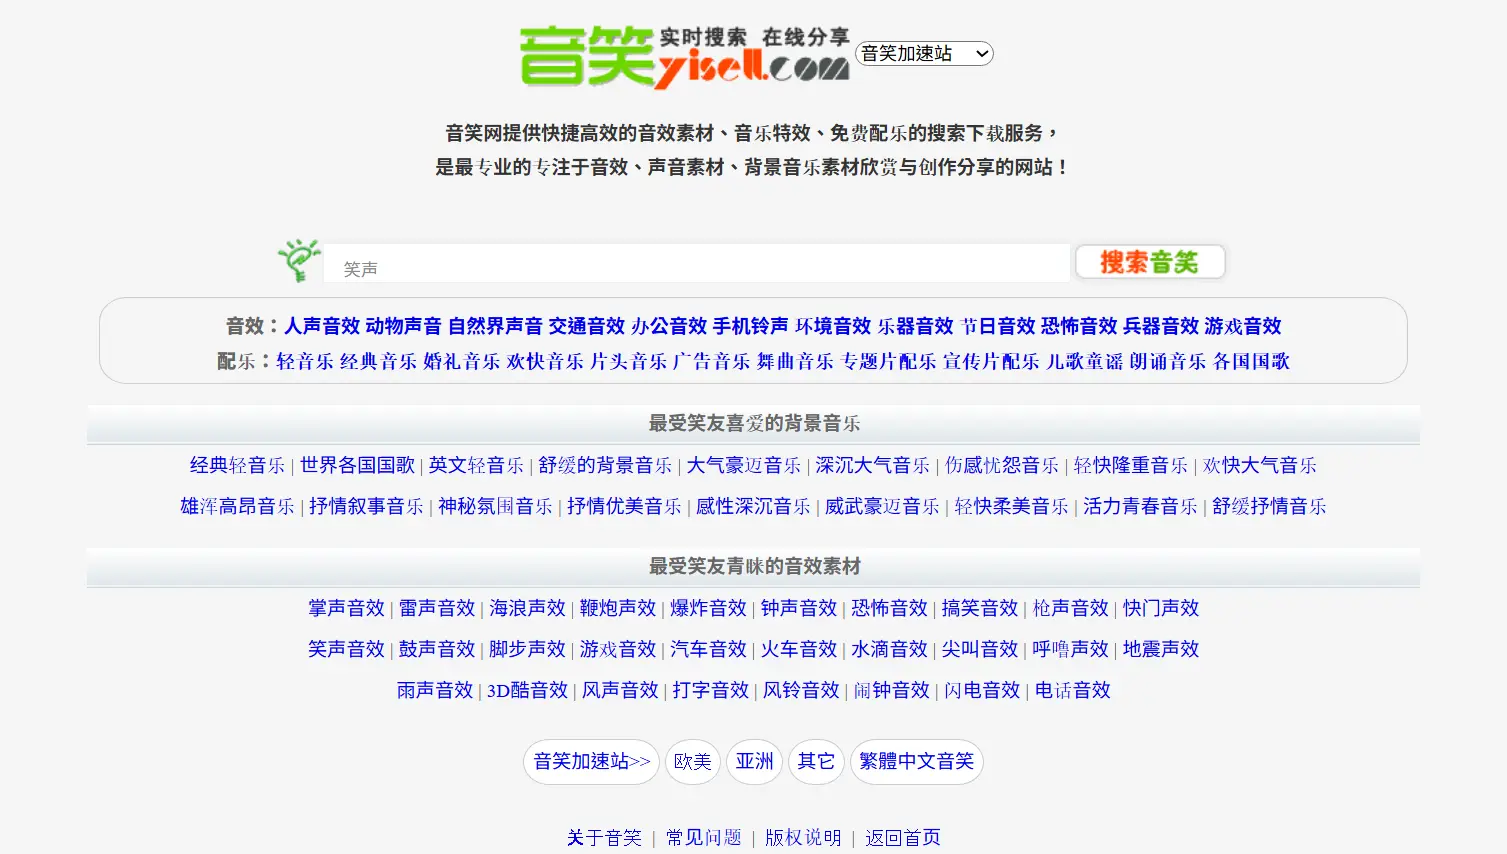
Task: Open 恐怖音效 in the top category bar
Action: [x=1079, y=326]
